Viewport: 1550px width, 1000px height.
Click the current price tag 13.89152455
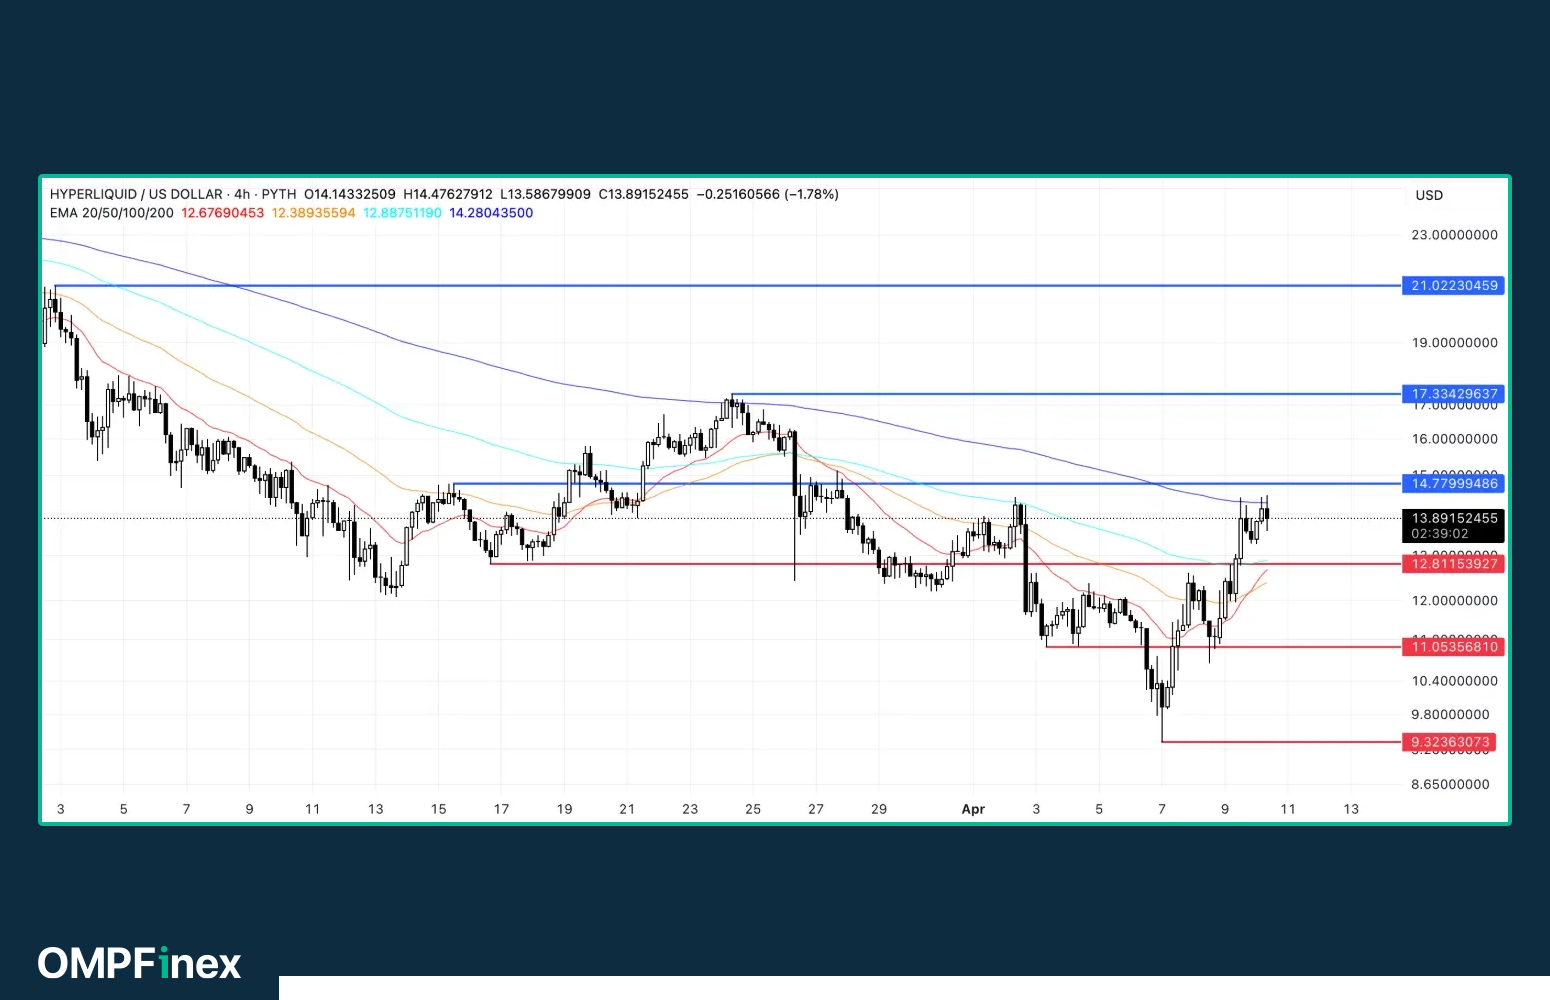(1454, 518)
